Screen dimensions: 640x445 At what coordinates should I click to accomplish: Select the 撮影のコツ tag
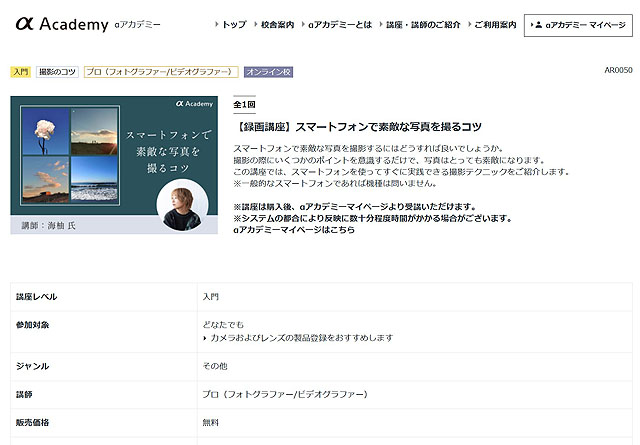[58, 72]
